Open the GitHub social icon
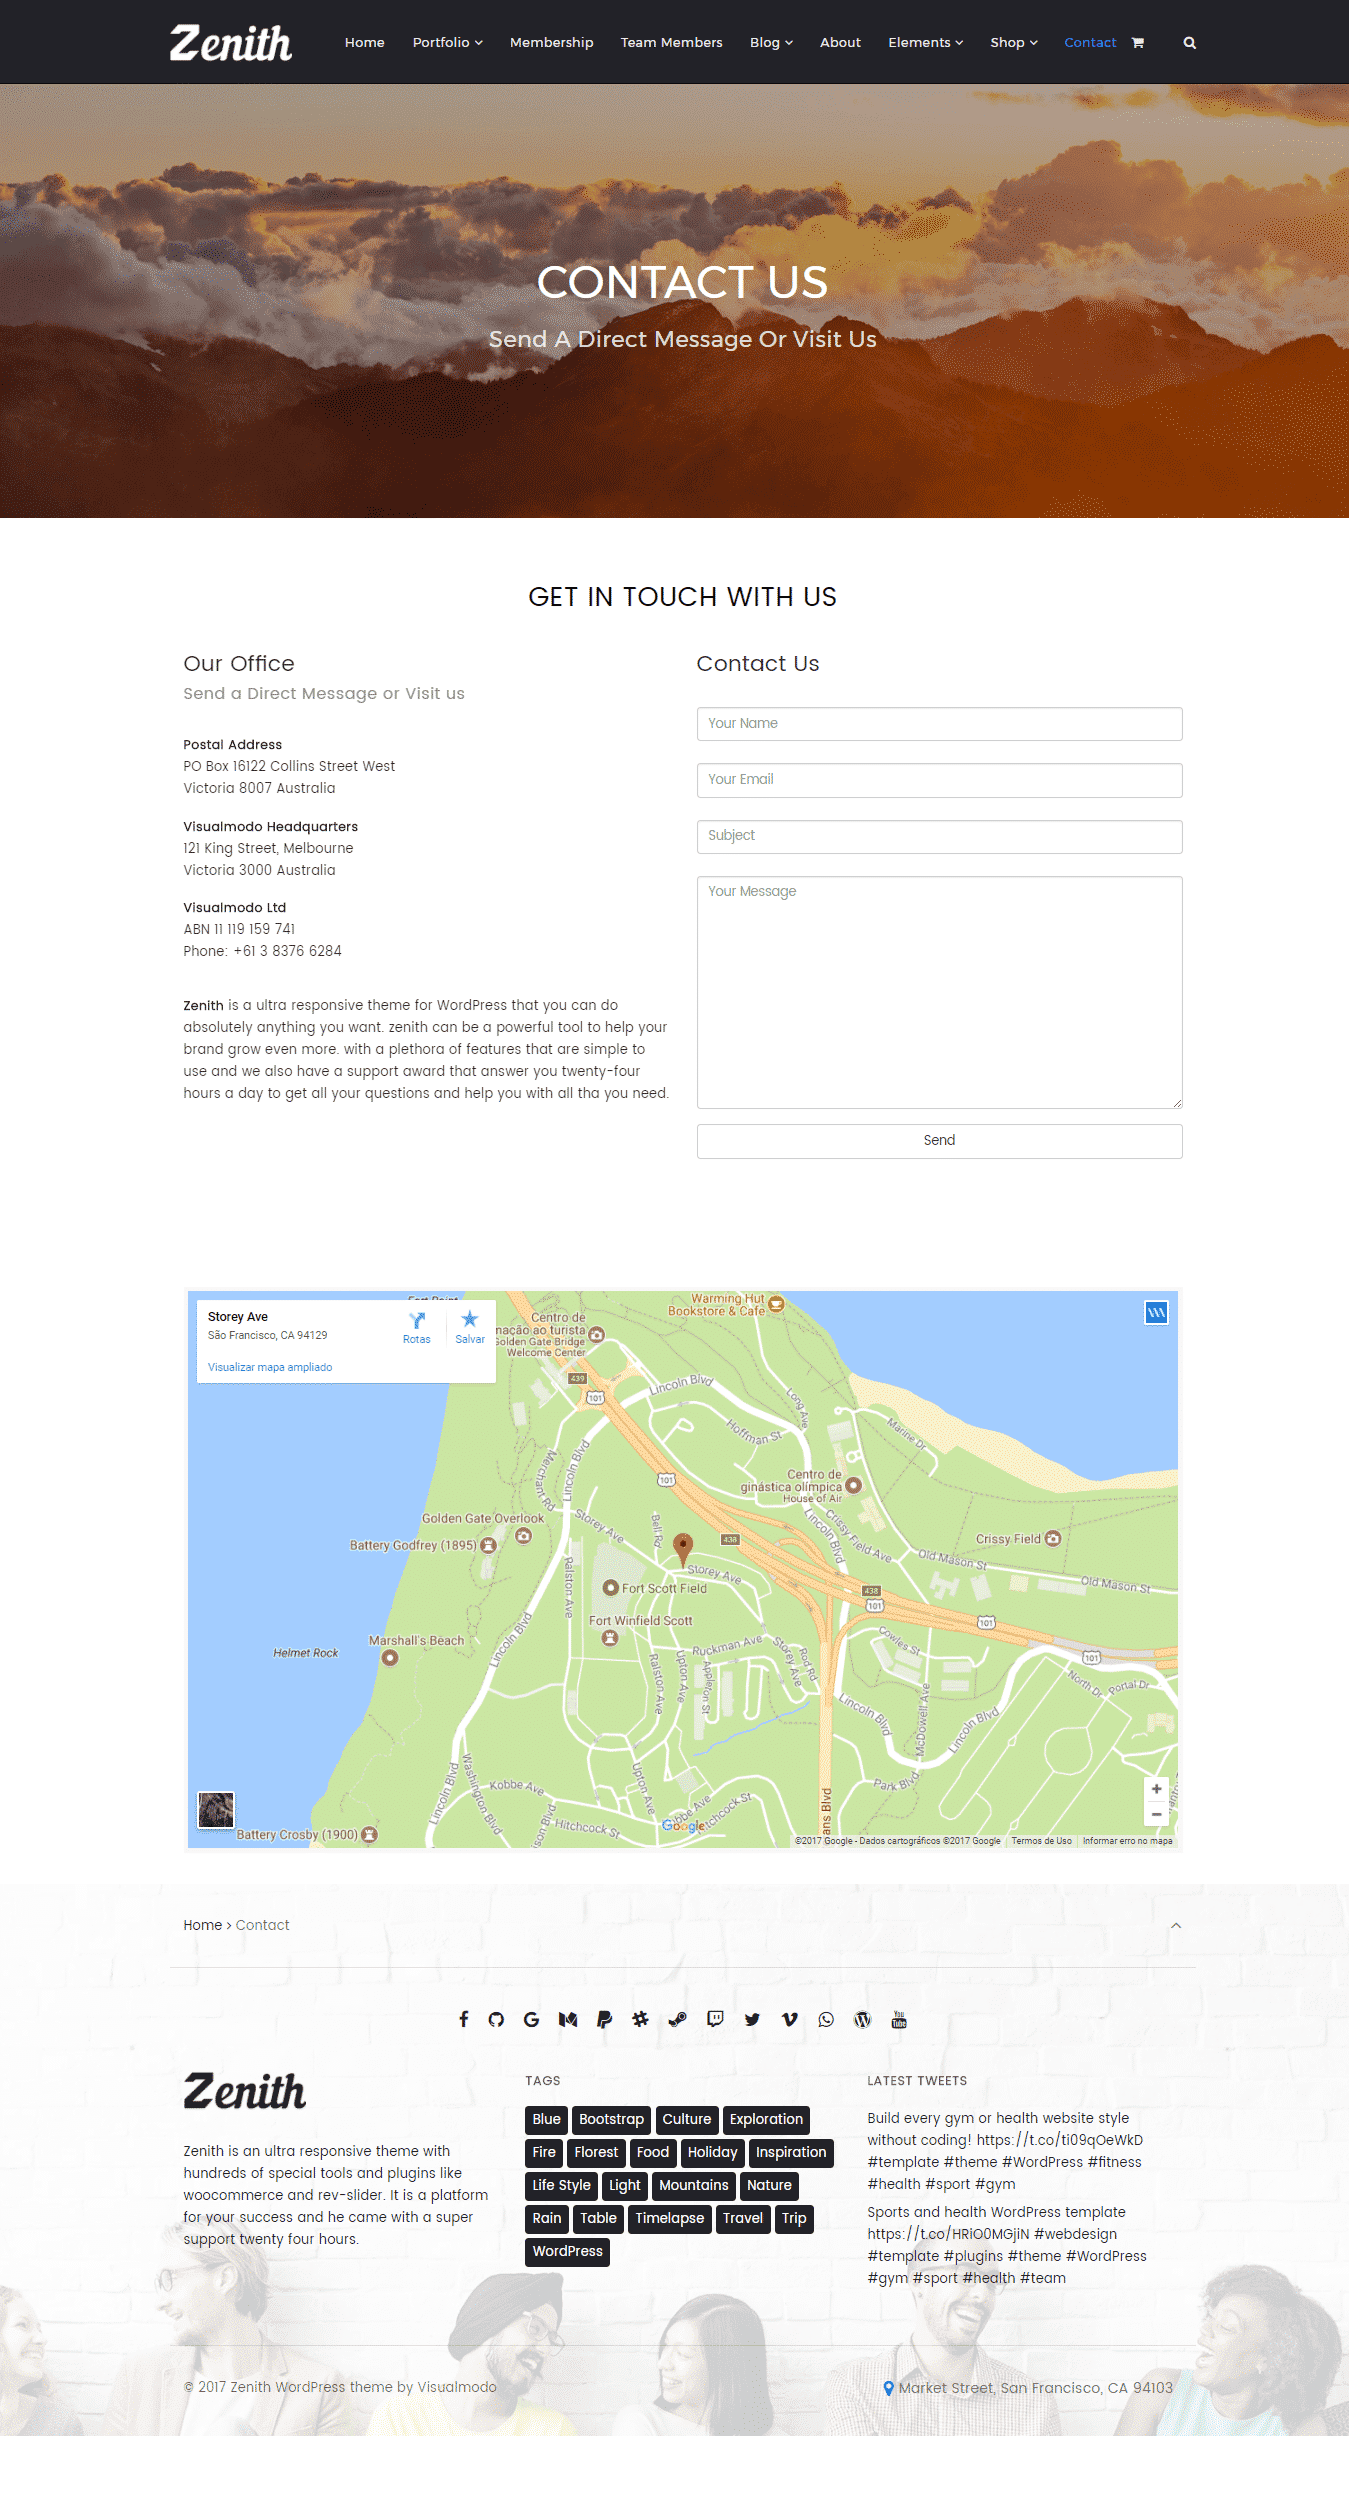This screenshot has height=2519, width=1349. coord(496,2019)
